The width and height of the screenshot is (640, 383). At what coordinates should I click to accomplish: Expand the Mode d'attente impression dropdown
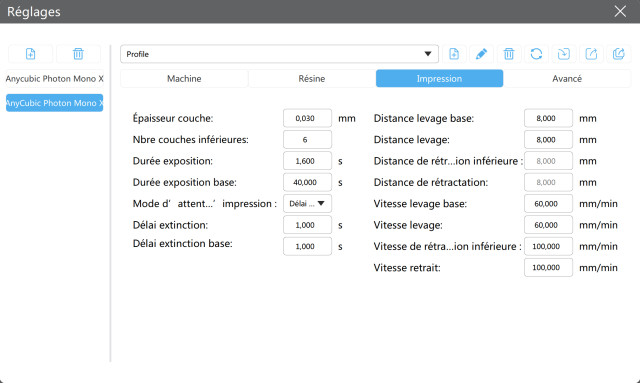point(307,203)
